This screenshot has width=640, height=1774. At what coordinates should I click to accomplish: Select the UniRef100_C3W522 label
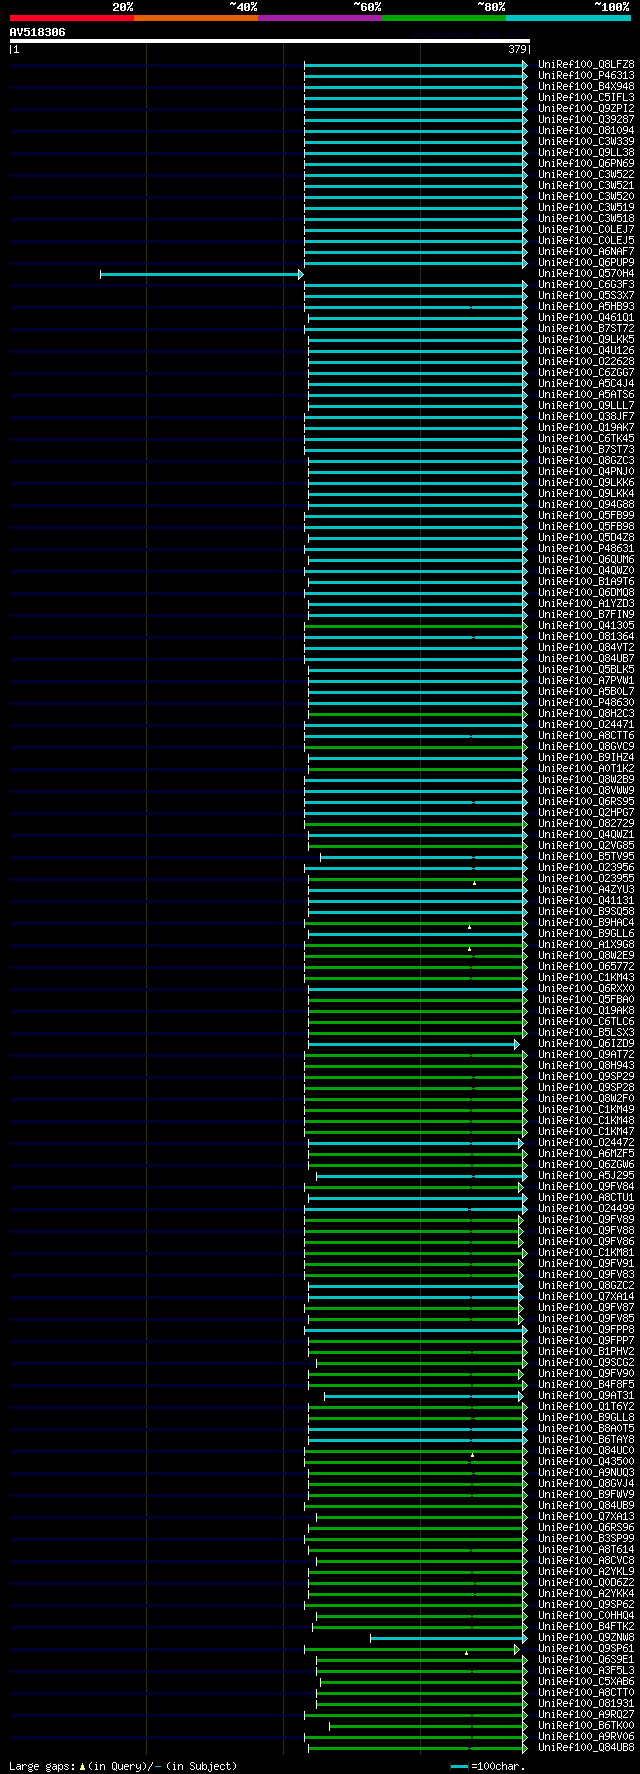pyautogui.click(x=586, y=174)
